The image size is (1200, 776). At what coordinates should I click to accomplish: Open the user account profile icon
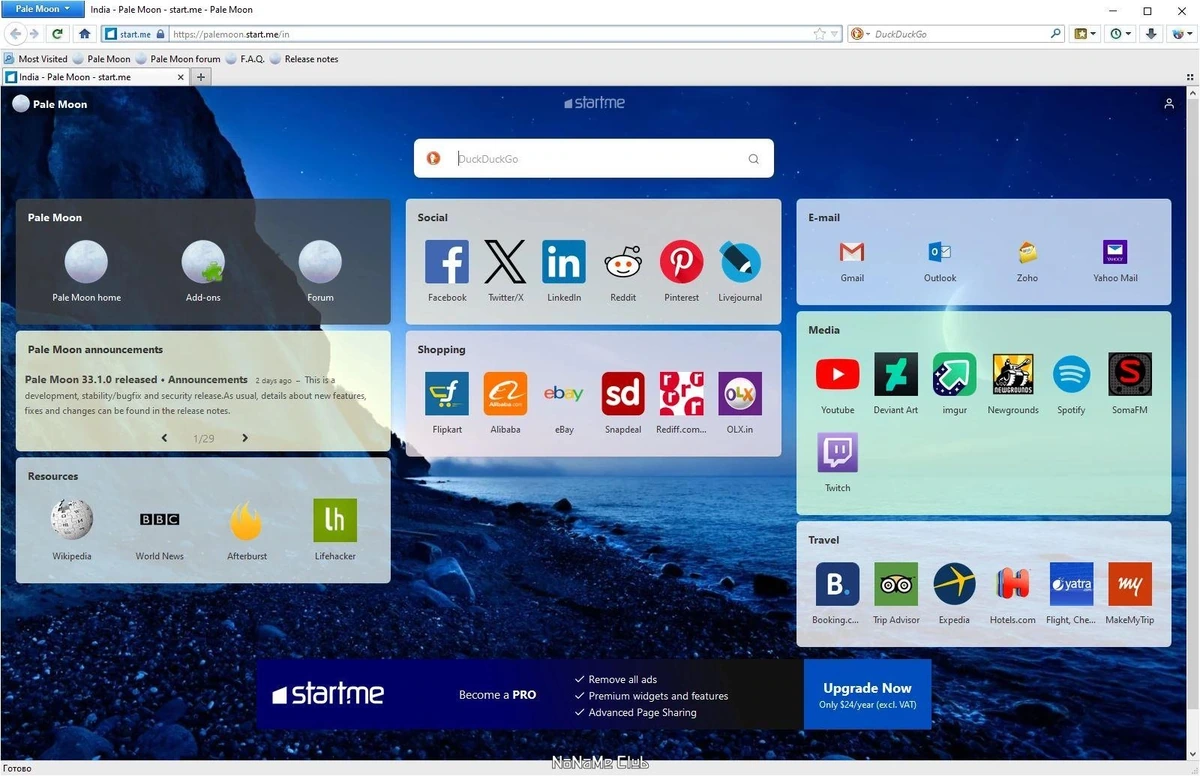[x=1169, y=103]
